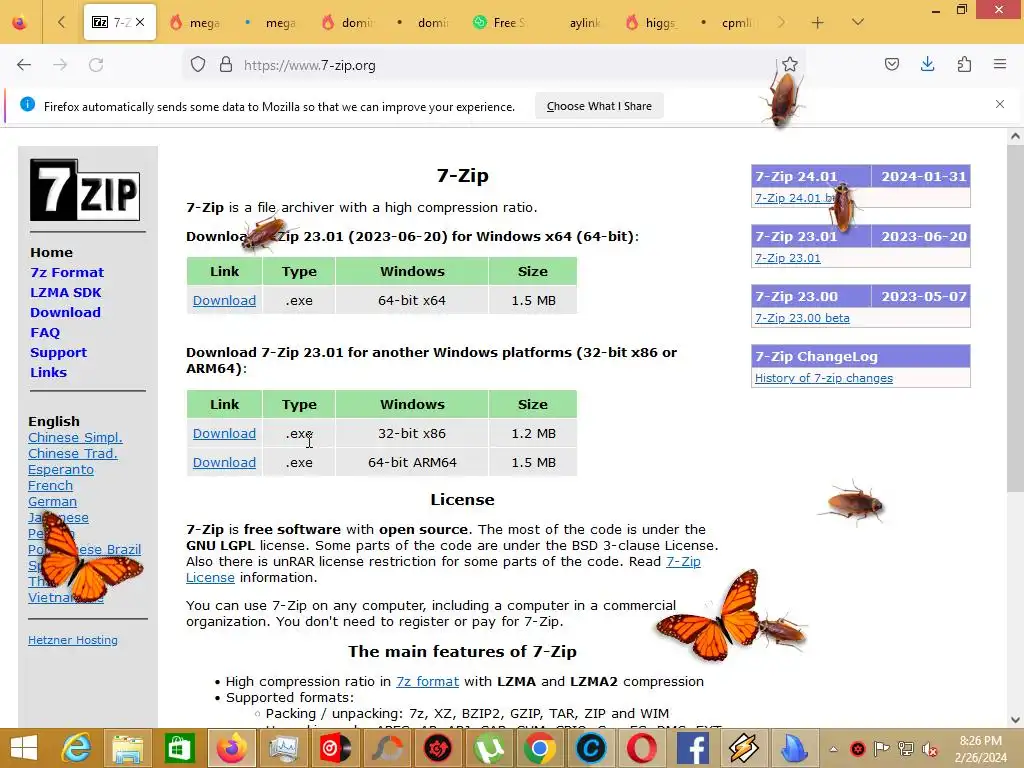Screen dimensions: 1024x768
Task: Click the 7-Zip logo image
Action: pos(85,190)
